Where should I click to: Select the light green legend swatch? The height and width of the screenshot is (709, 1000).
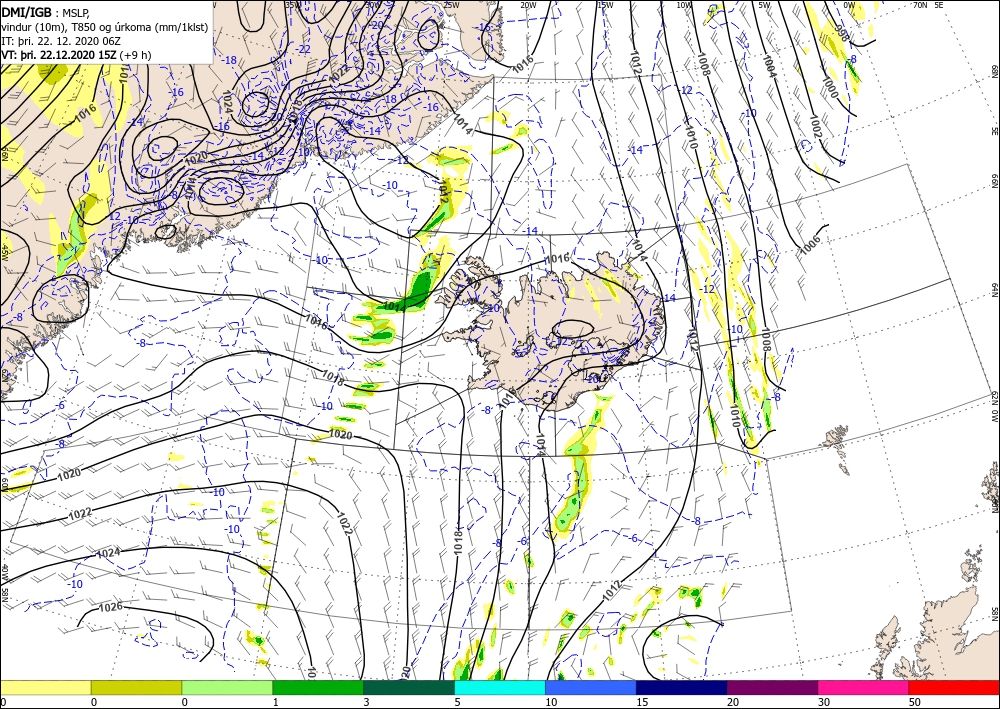point(227,687)
